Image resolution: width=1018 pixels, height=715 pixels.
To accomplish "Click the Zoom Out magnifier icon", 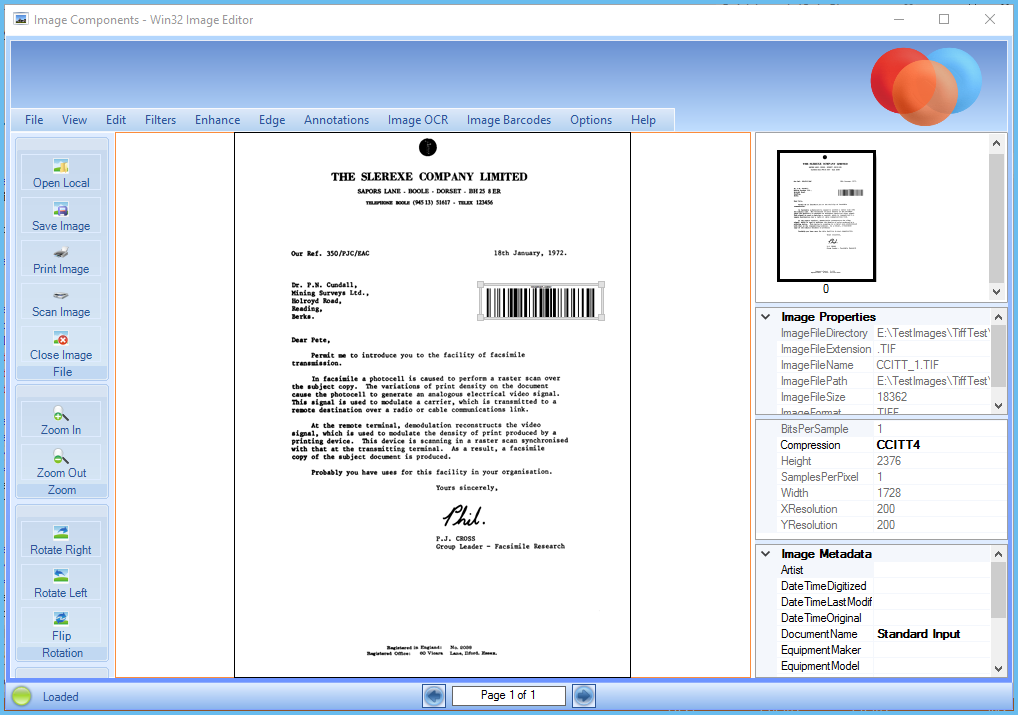I will point(61,456).
